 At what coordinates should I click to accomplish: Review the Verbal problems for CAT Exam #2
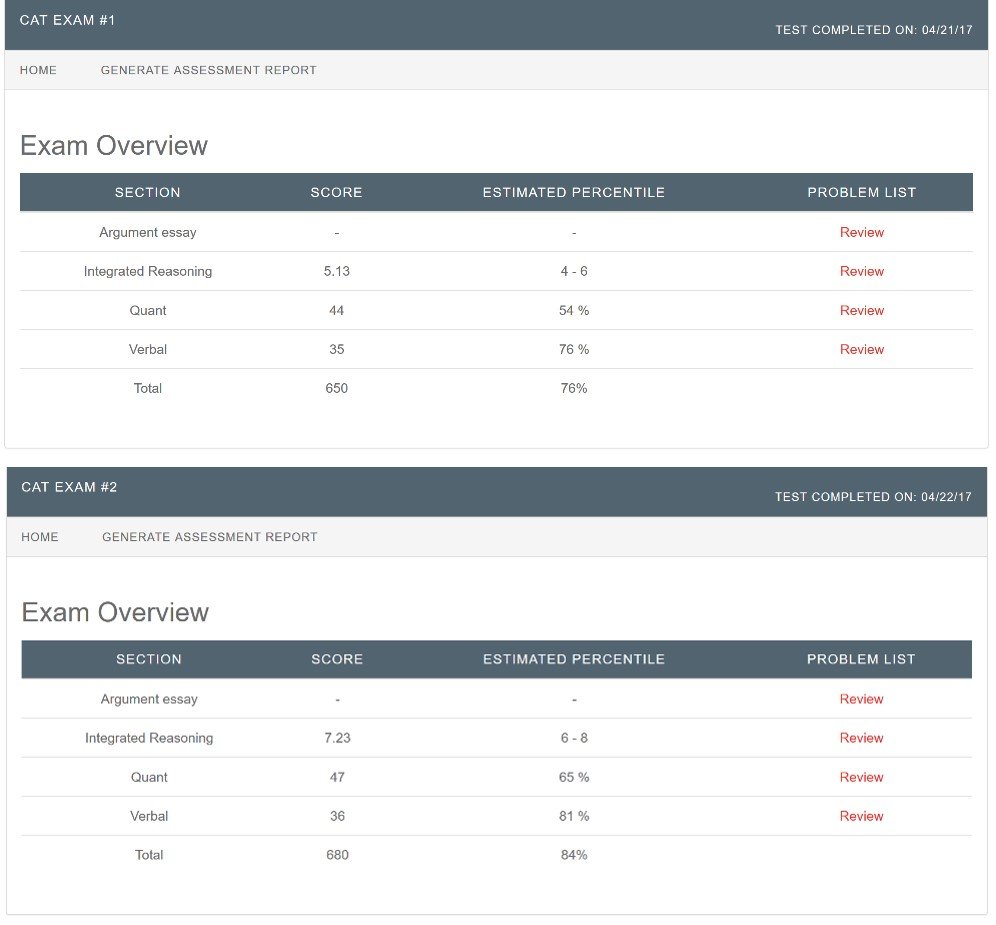(x=861, y=816)
